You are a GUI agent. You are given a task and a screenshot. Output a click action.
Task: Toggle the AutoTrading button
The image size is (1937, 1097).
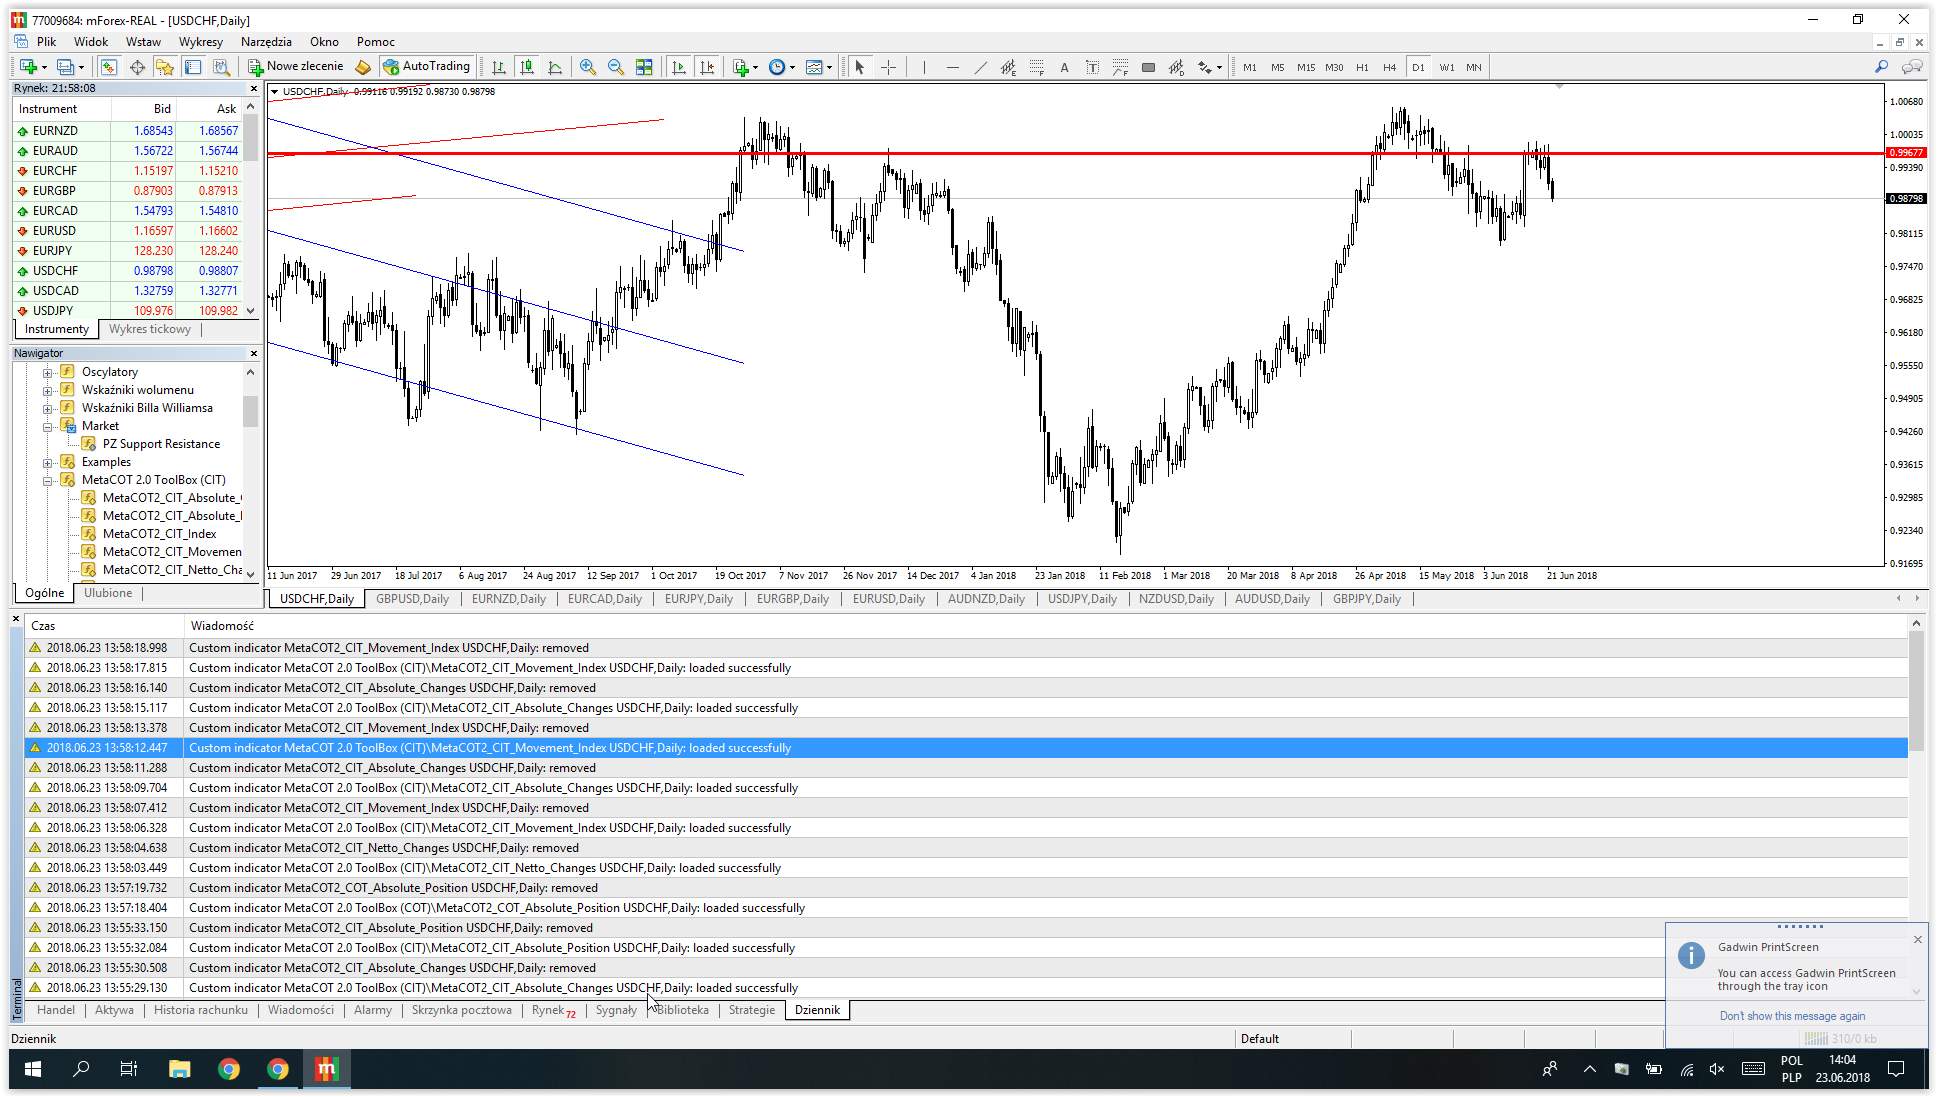(x=427, y=67)
